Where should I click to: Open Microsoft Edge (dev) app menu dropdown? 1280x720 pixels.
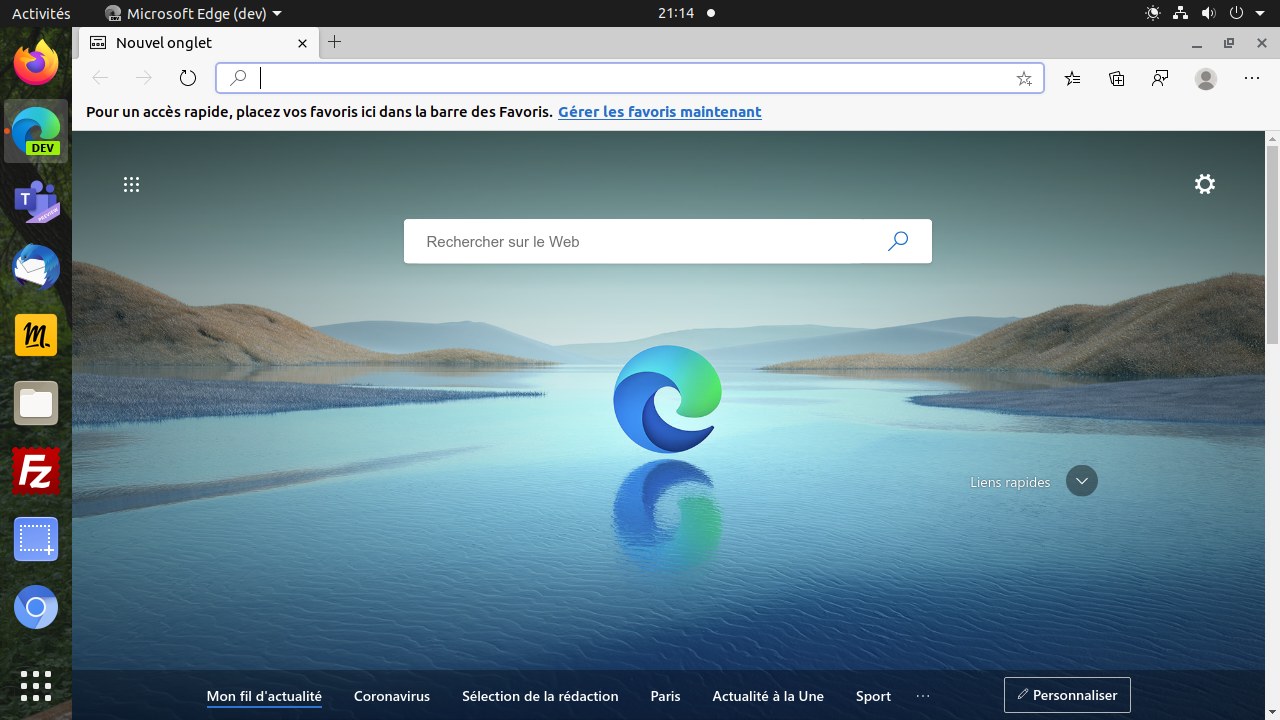click(x=193, y=13)
